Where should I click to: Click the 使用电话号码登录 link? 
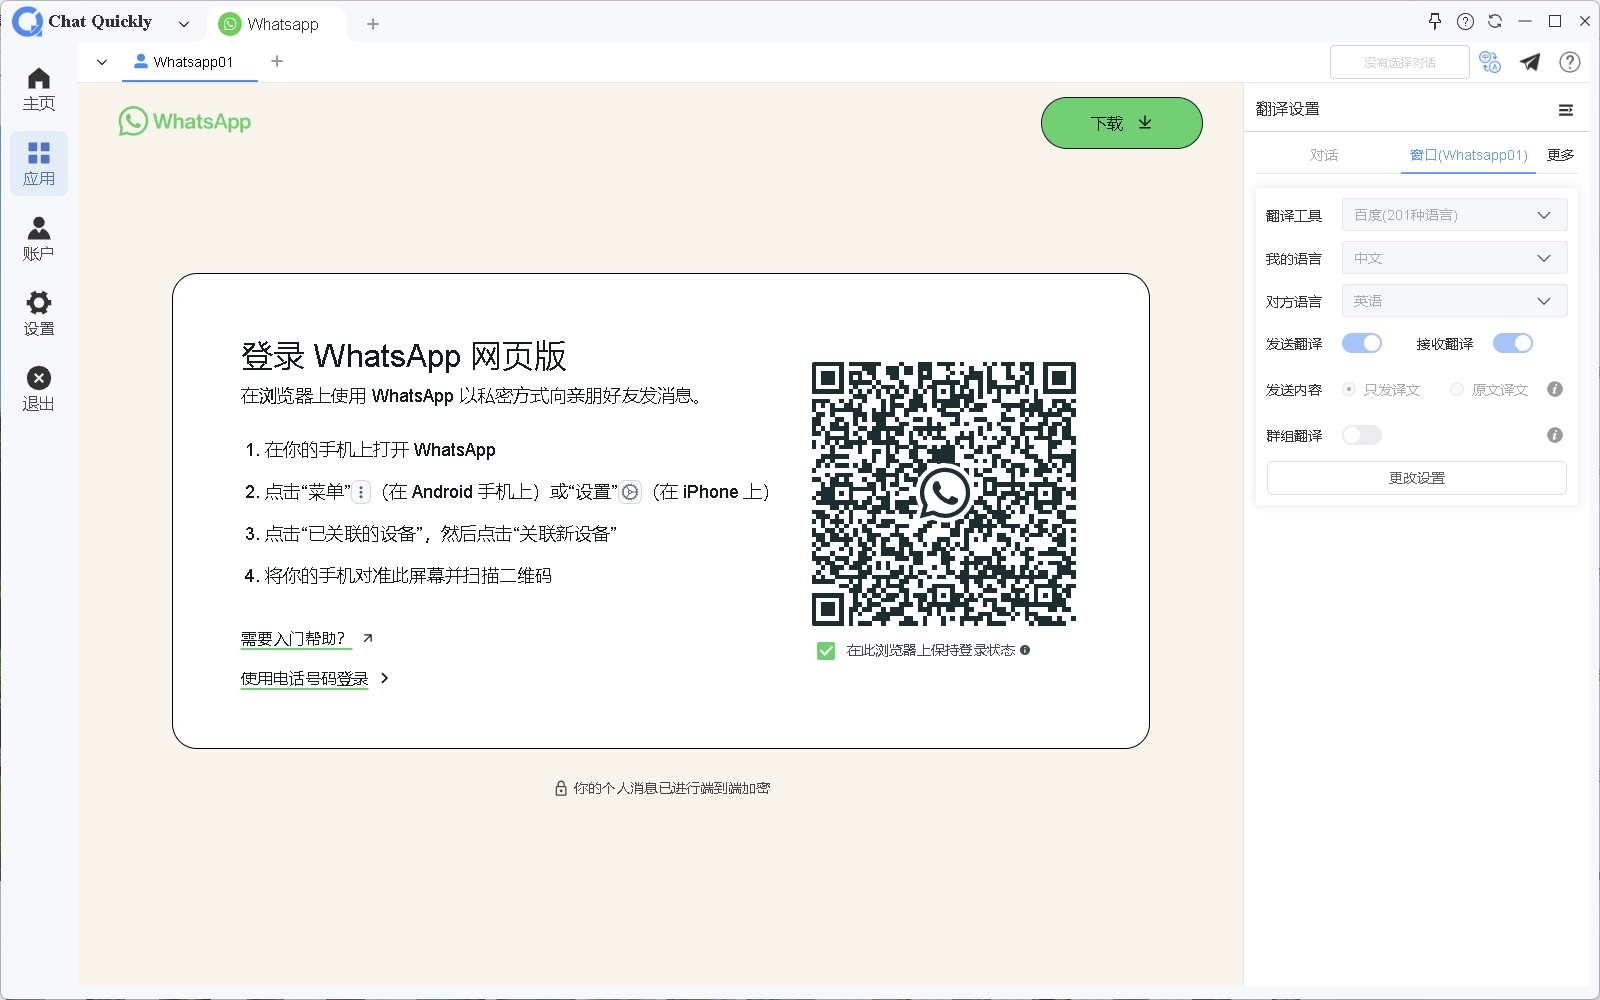[x=305, y=678]
